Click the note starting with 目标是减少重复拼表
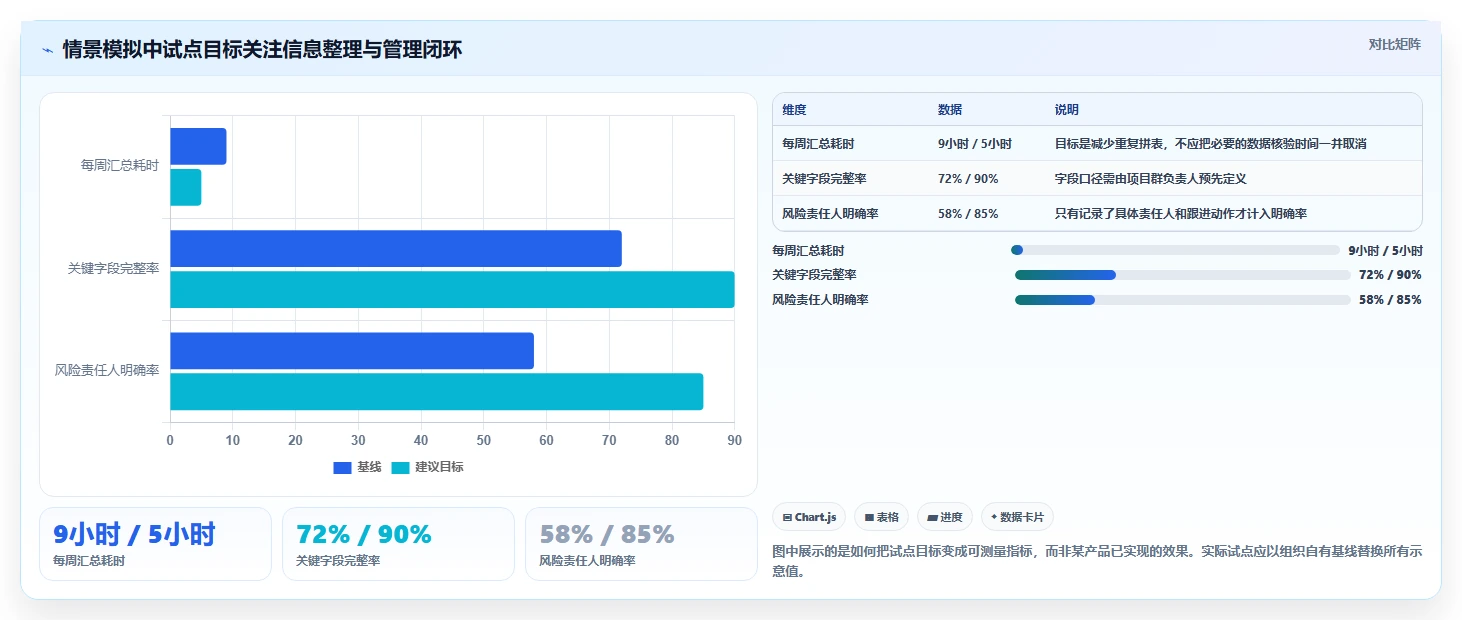Screen dimensions: 1462x620 tap(1211, 144)
